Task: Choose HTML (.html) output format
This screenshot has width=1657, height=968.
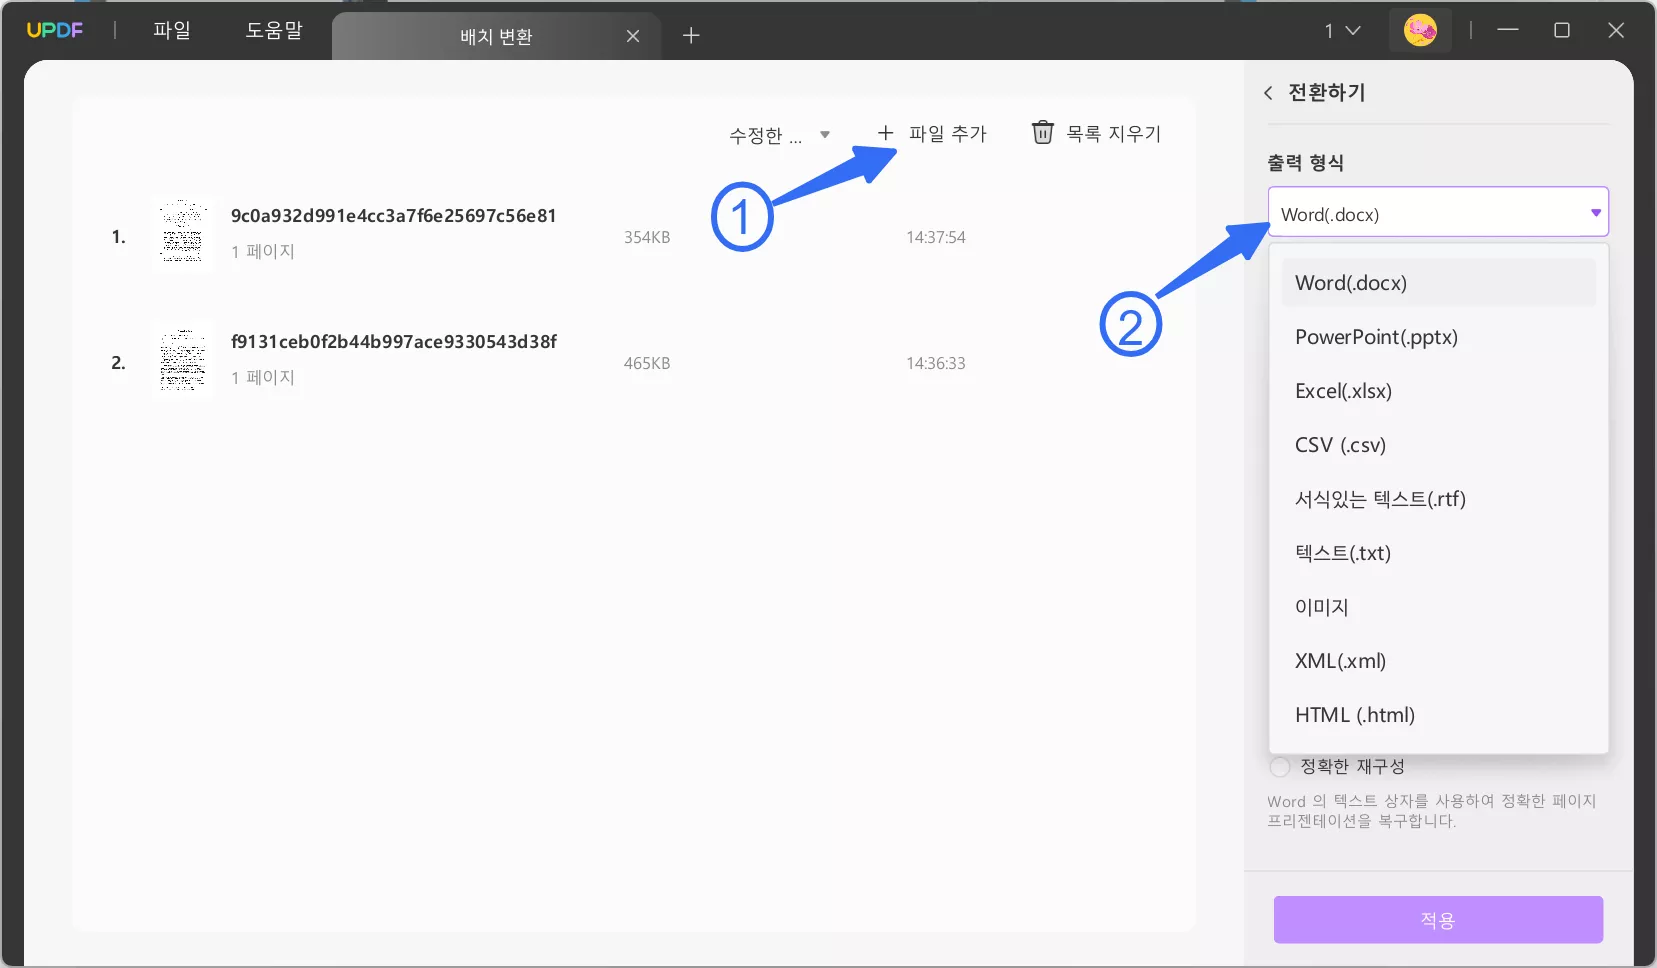Action: (x=1438, y=715)
